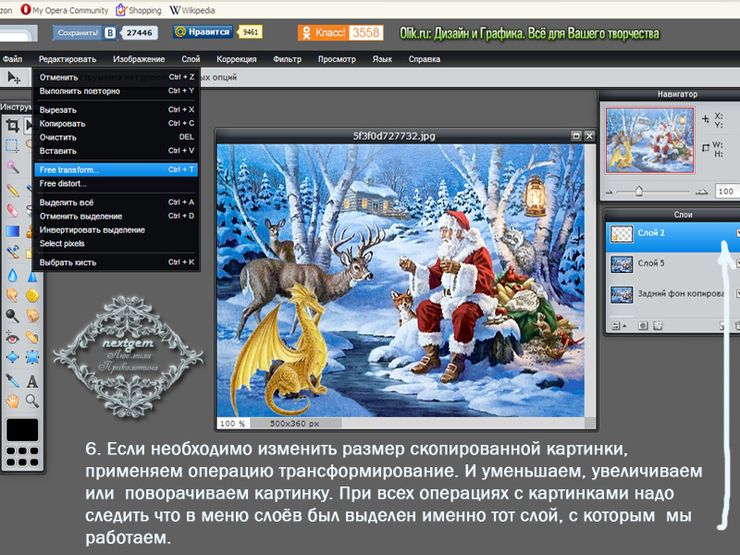Image resolution: width=740 pixels, height=555 pixels.
Task: Select the Pencil tool
Action: tap(12, 190)
